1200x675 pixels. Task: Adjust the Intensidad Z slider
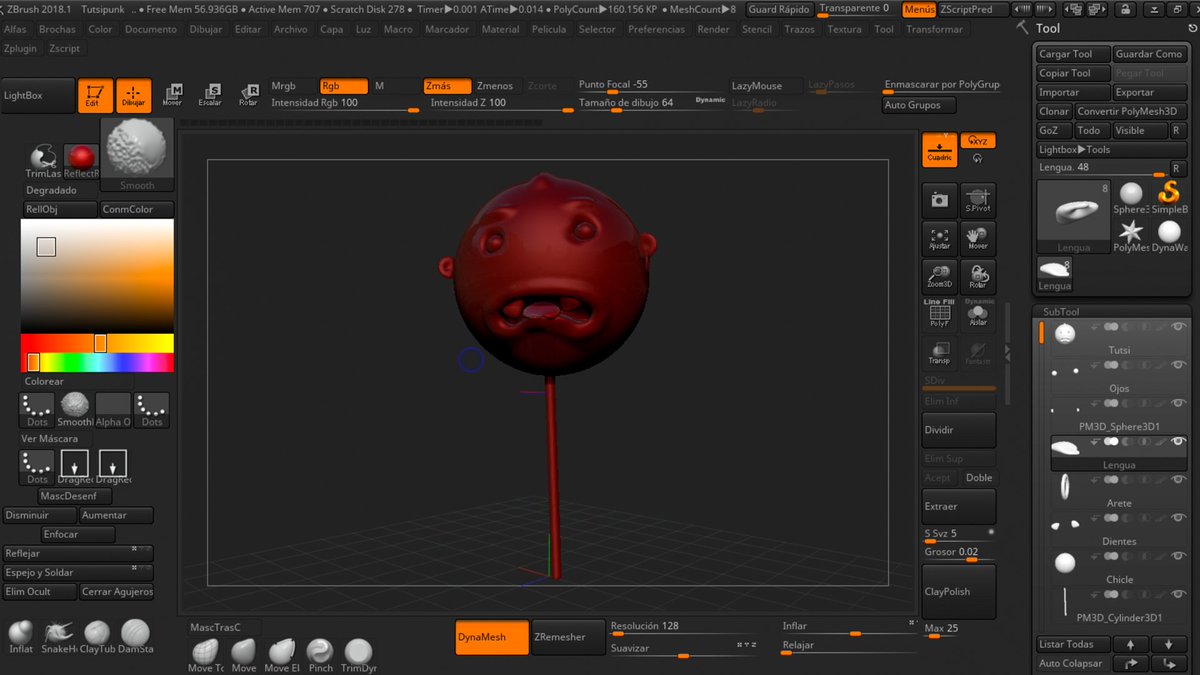click(x=498, y=103)
